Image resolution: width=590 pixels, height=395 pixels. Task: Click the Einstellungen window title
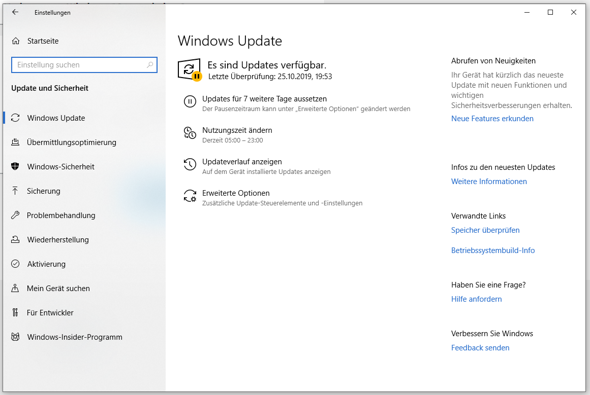click(52, 12)
